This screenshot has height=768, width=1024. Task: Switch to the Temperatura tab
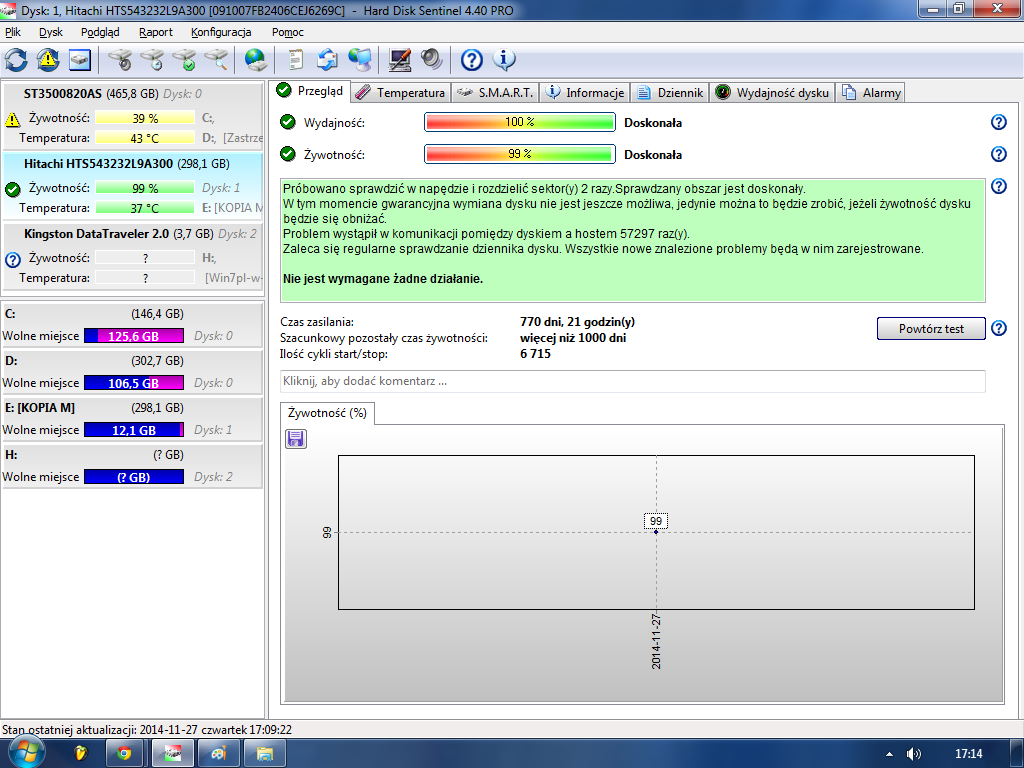point(401,93)
